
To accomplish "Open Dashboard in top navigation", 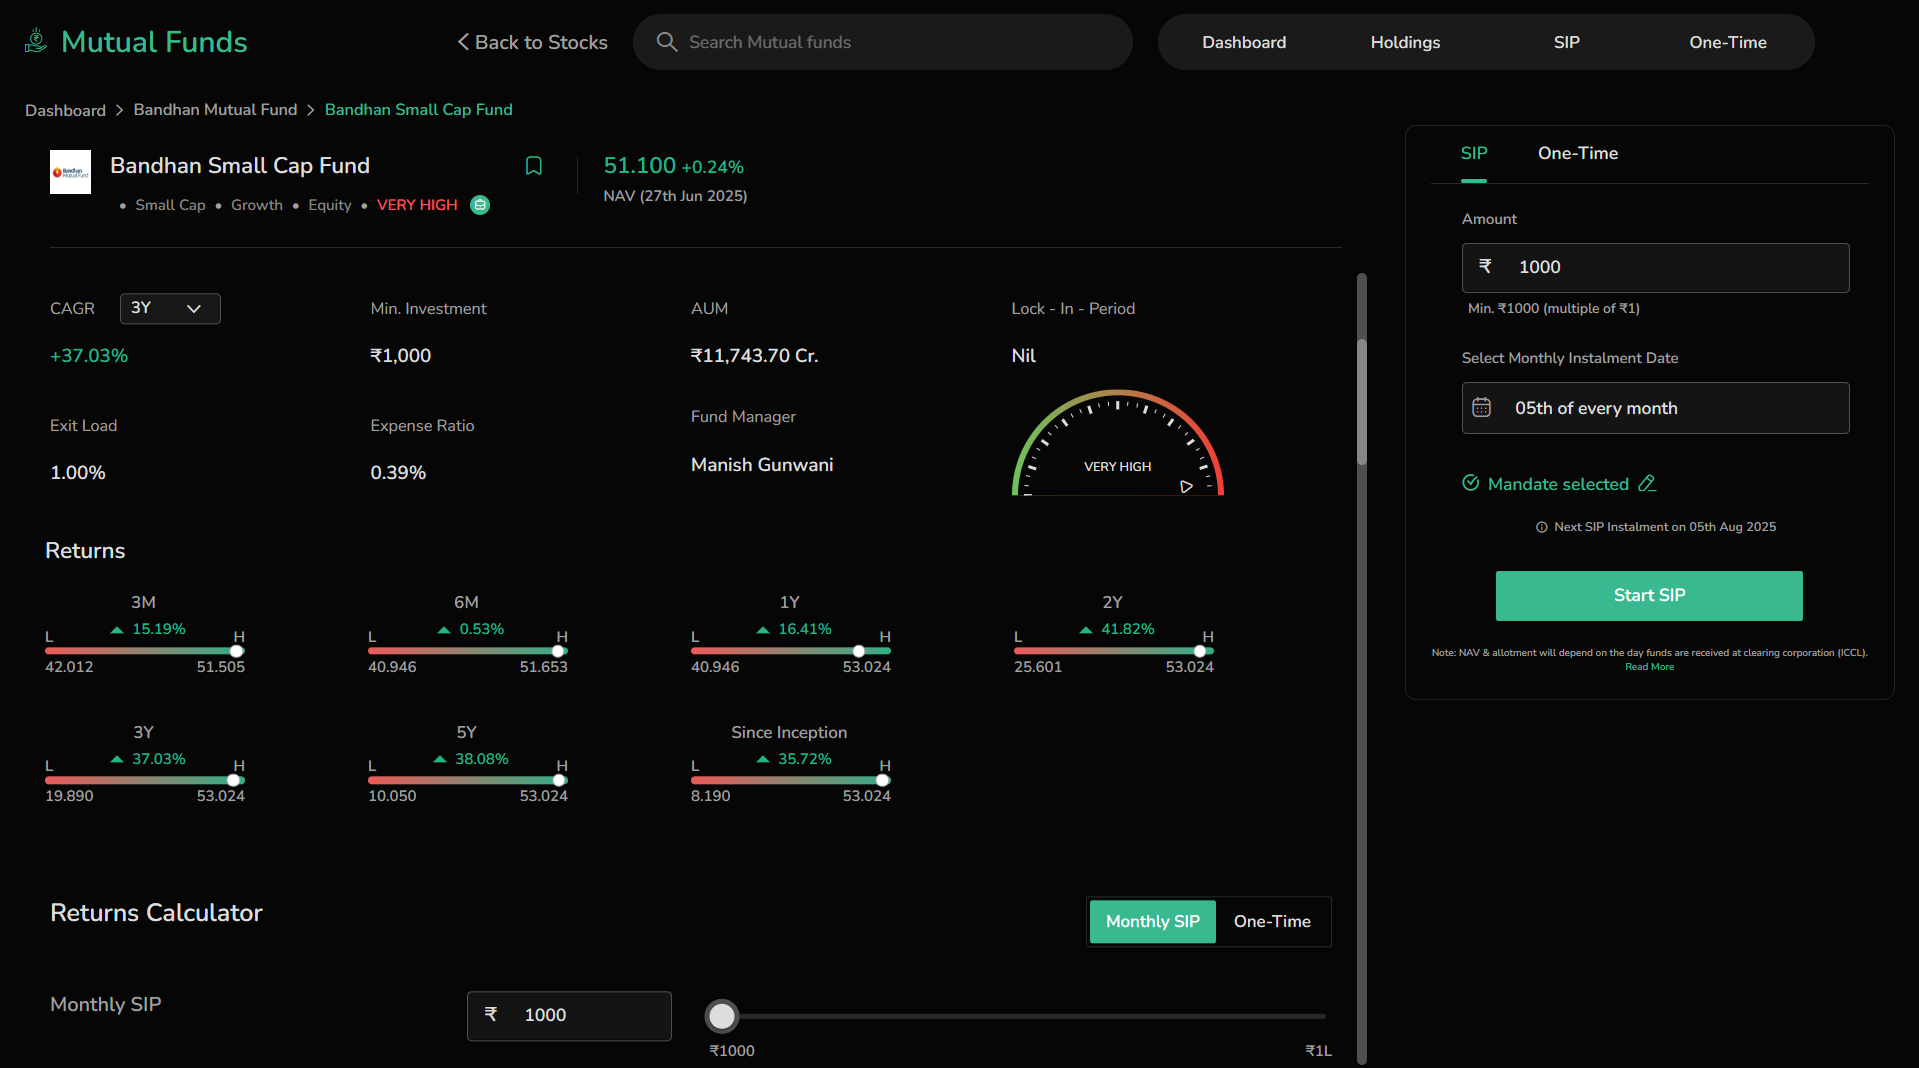I will click(x=1243, y=42).
